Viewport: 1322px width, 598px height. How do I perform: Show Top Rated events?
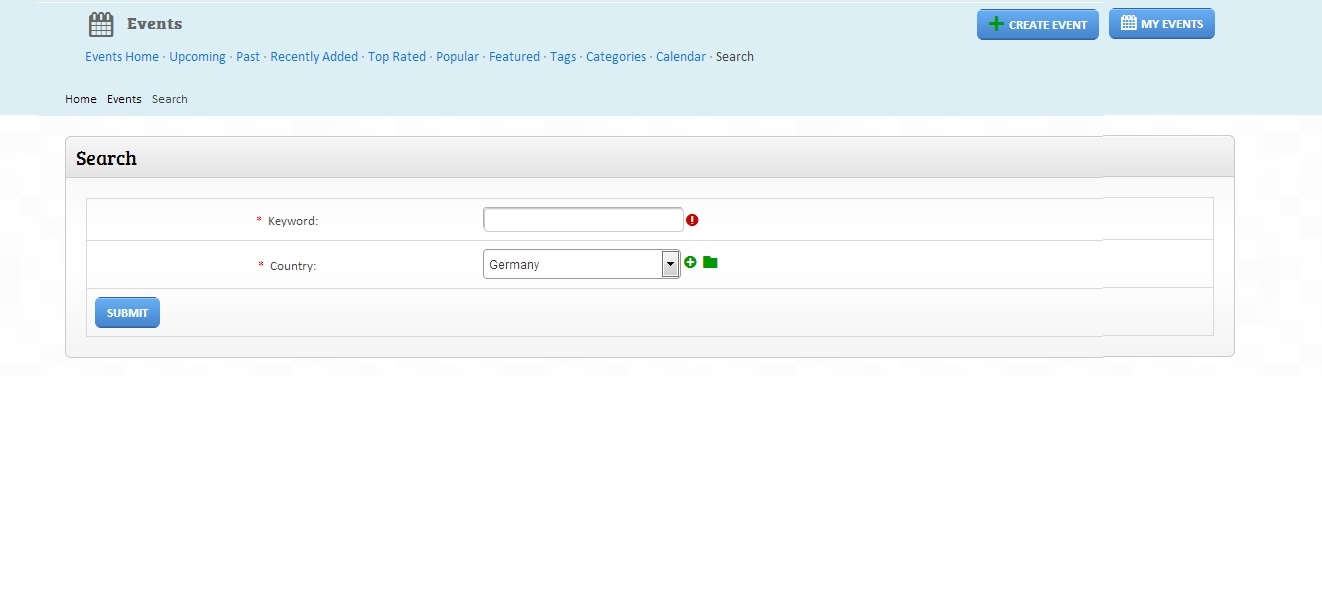point(397,57)
